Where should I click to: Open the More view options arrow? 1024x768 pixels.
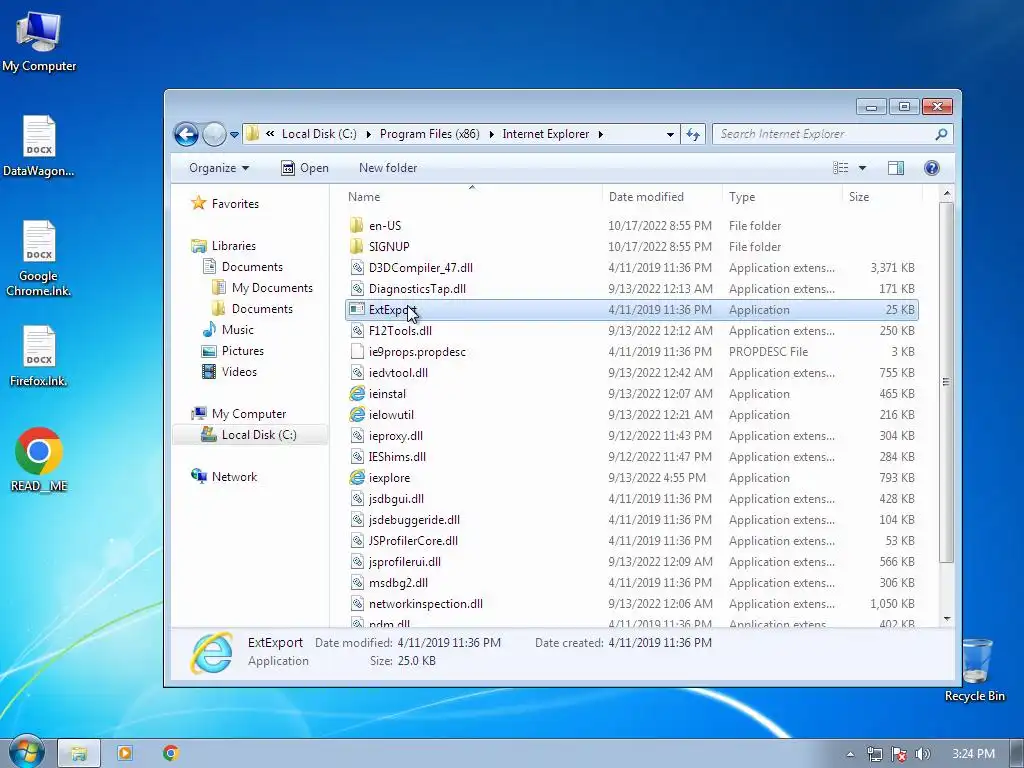pos(862,168)
